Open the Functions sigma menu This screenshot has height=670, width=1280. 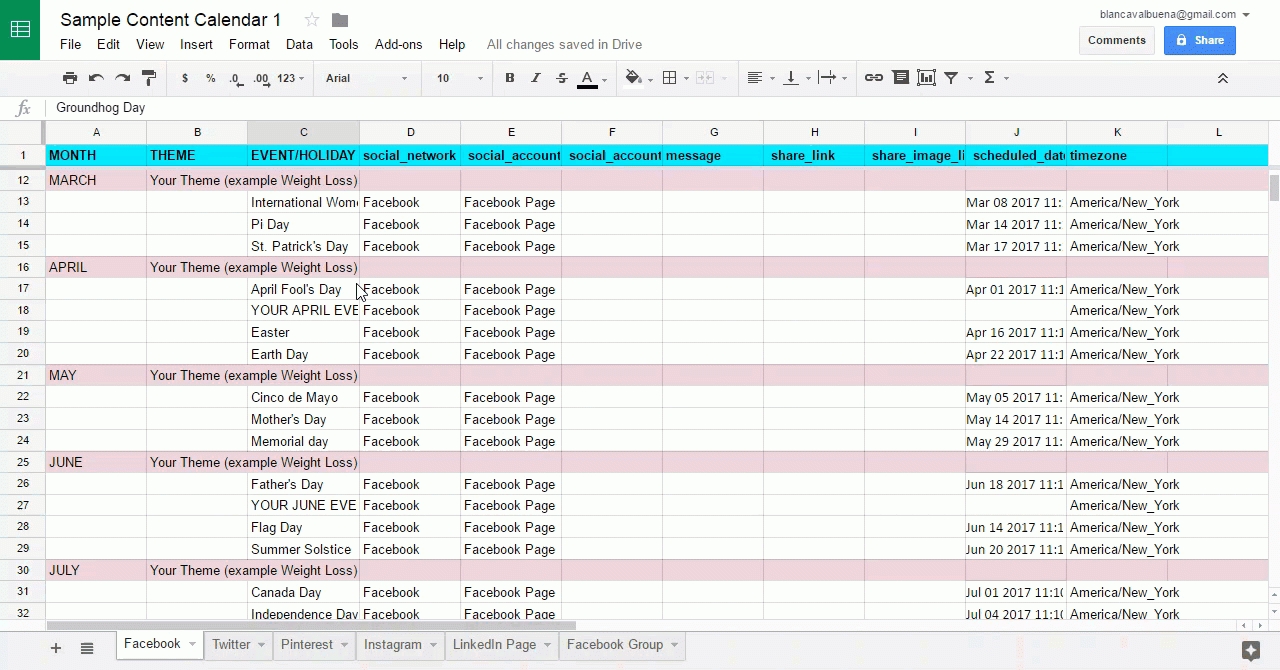coord(996,78)
